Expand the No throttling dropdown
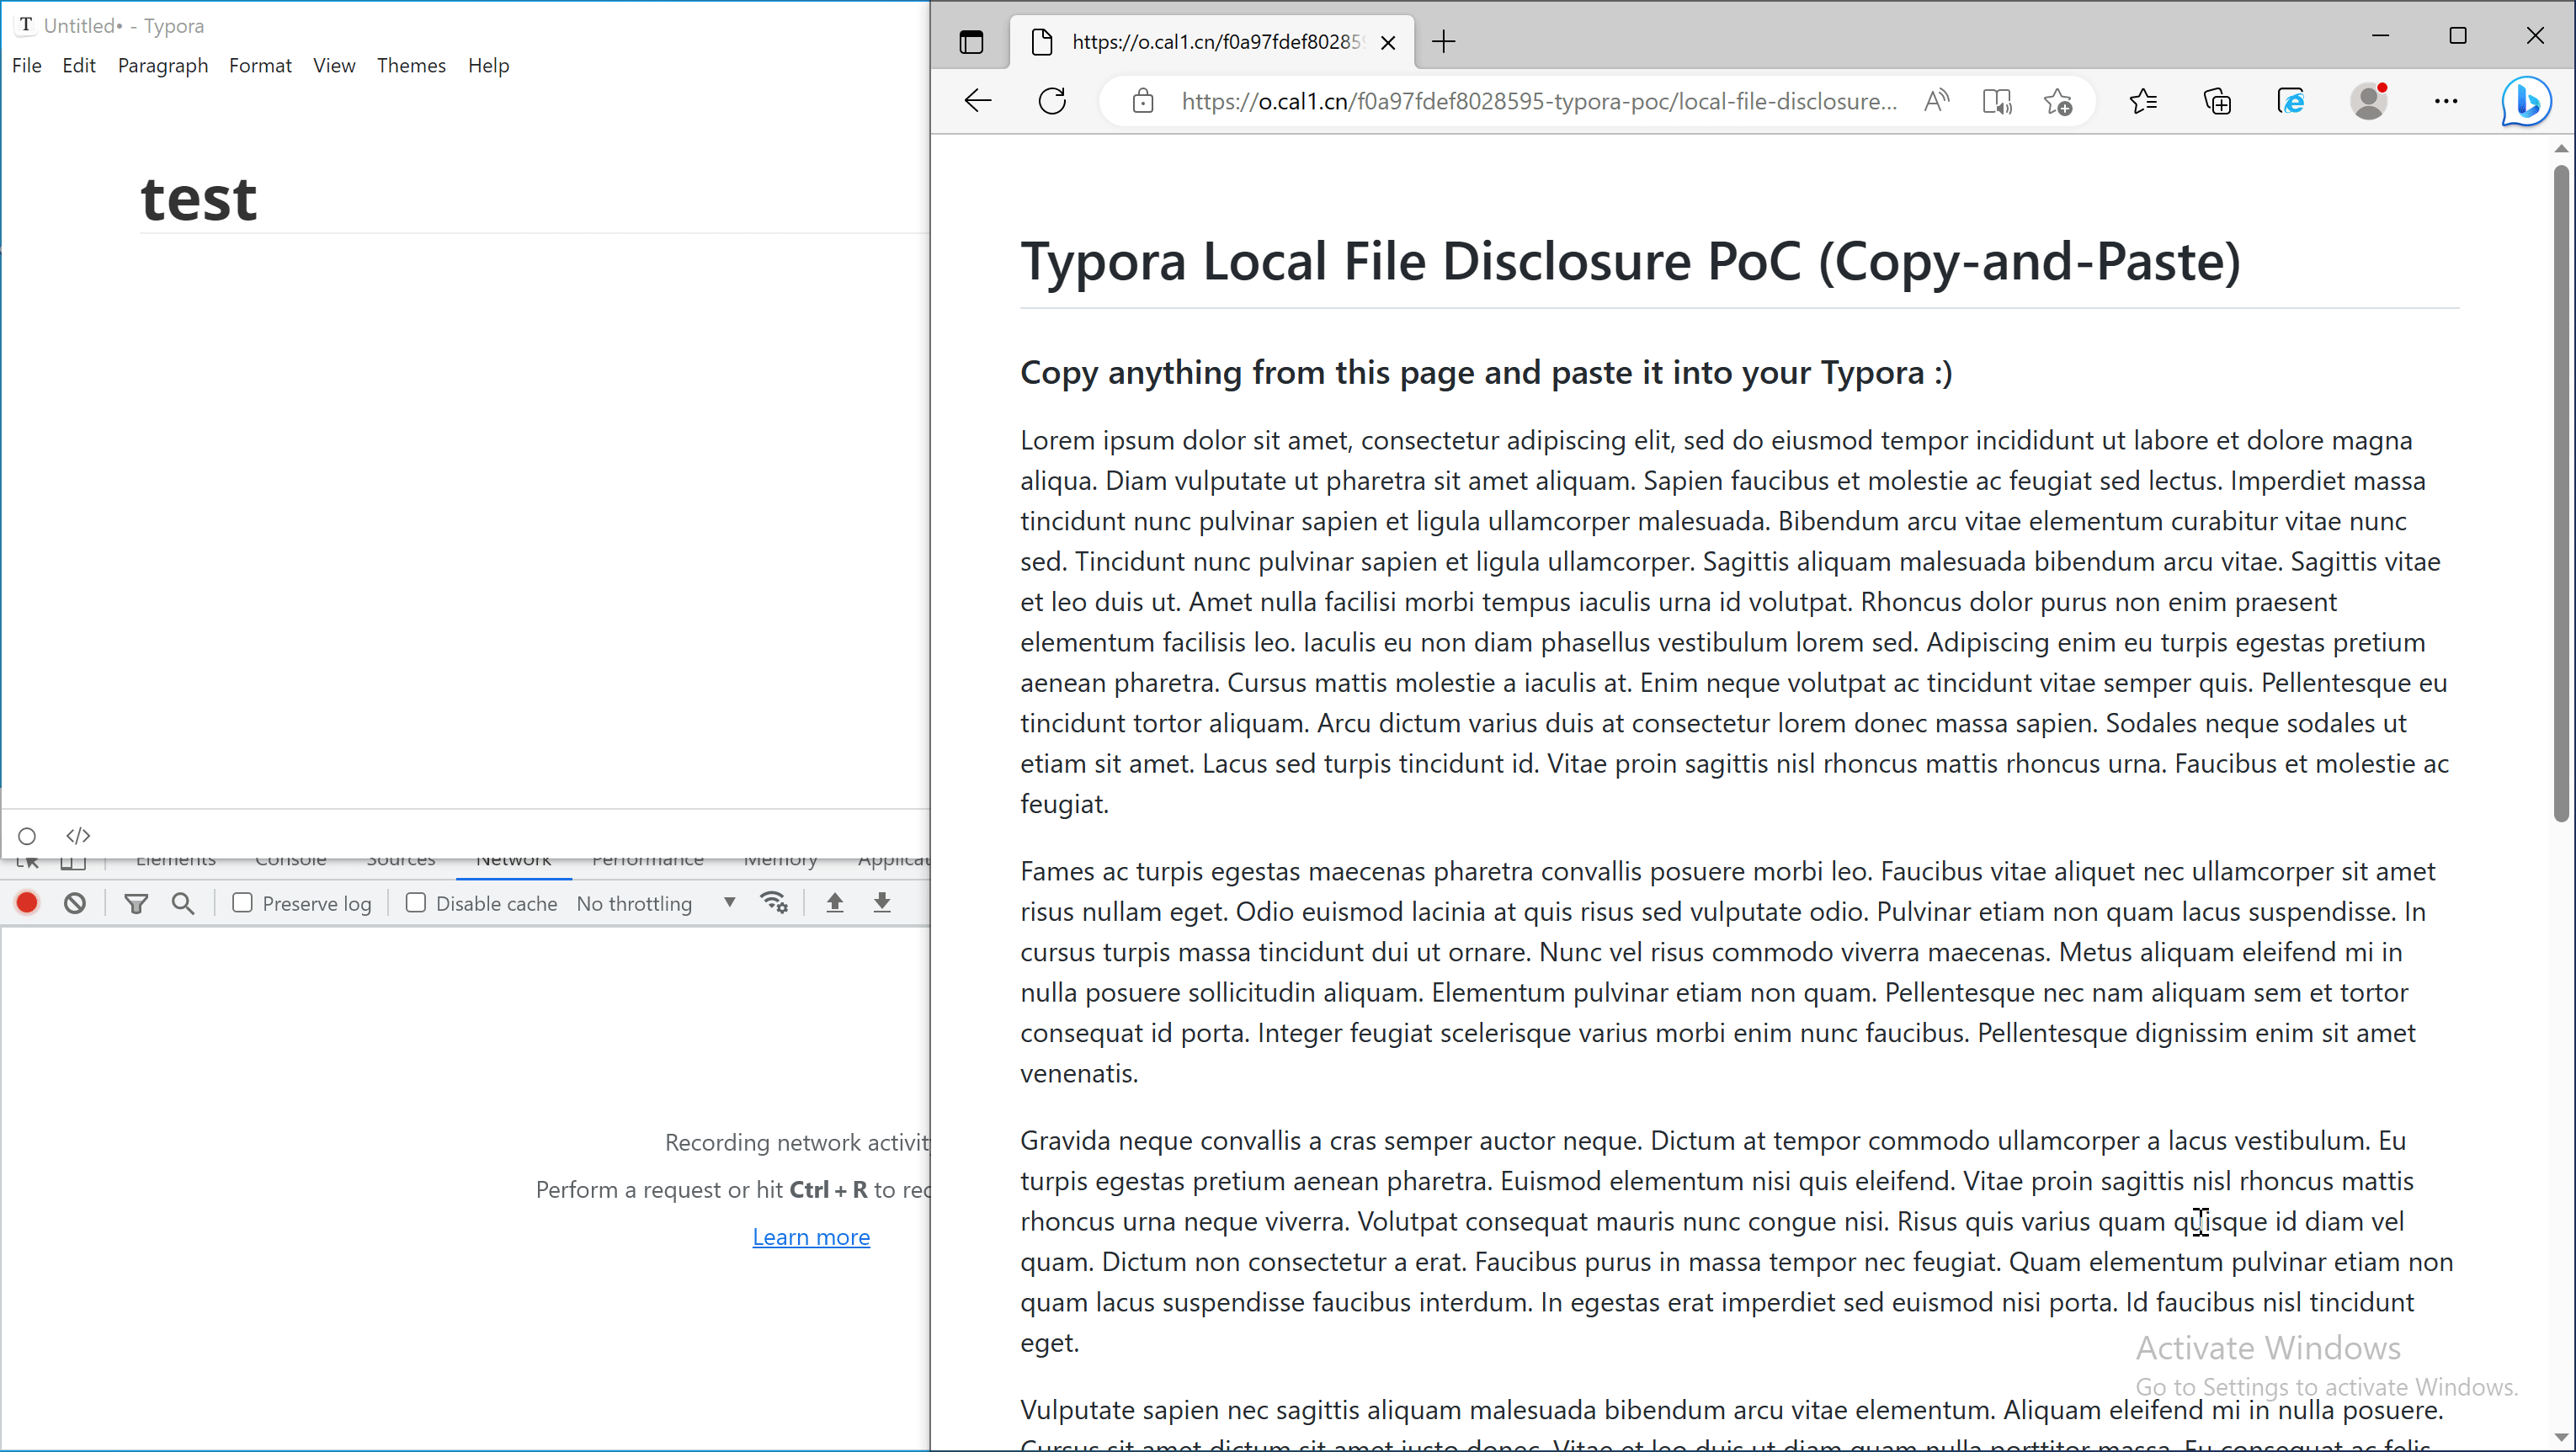The image size is (2576, 1452). click(656, 903)
